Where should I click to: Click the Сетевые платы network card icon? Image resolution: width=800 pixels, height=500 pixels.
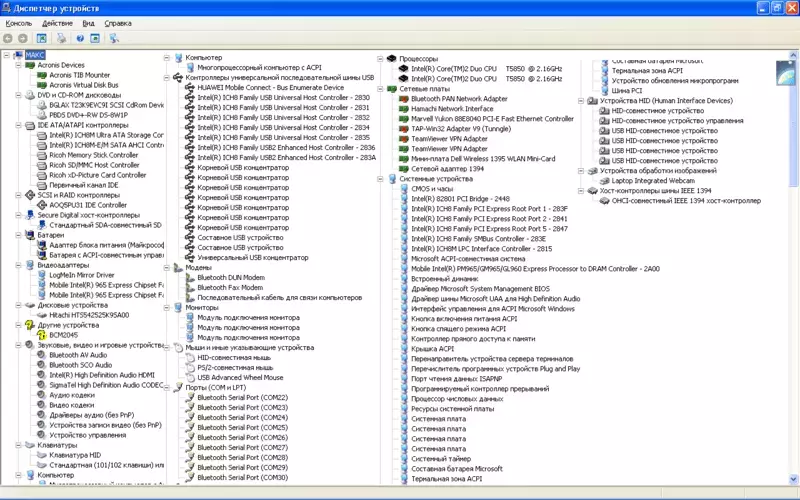[x=392, y=89]
